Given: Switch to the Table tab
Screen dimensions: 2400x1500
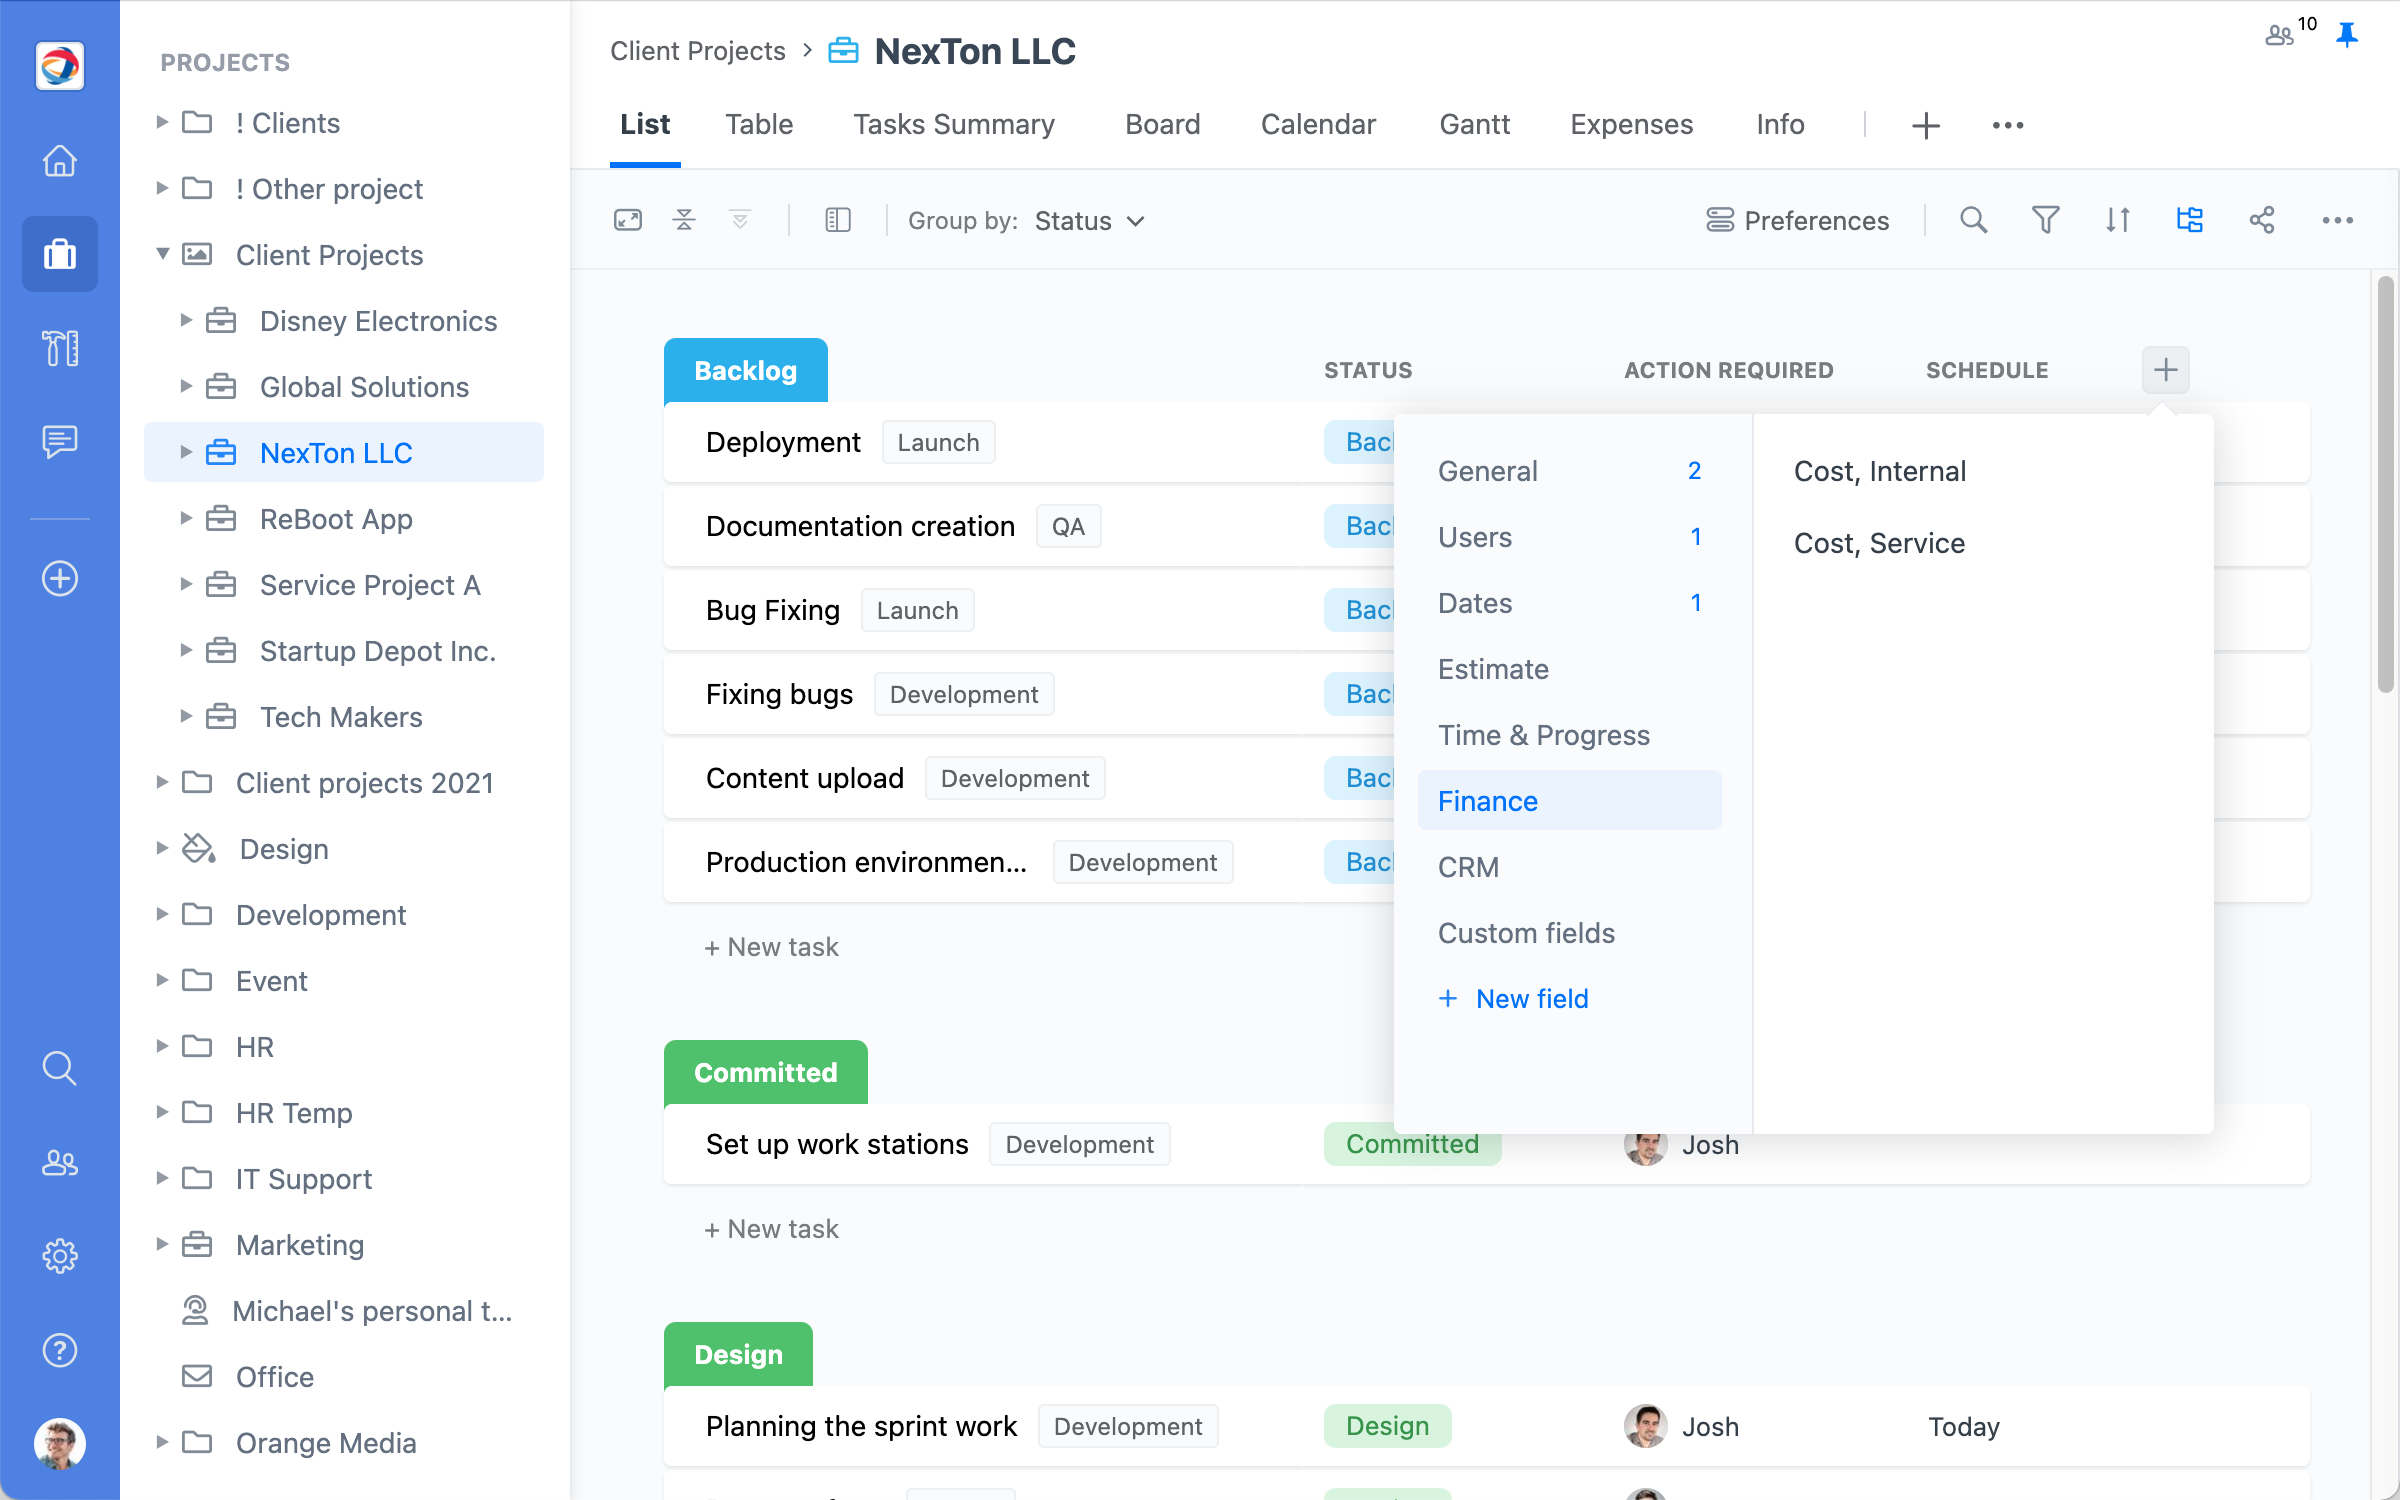Looking at the screenshot, I should click(x=759, y=125).
